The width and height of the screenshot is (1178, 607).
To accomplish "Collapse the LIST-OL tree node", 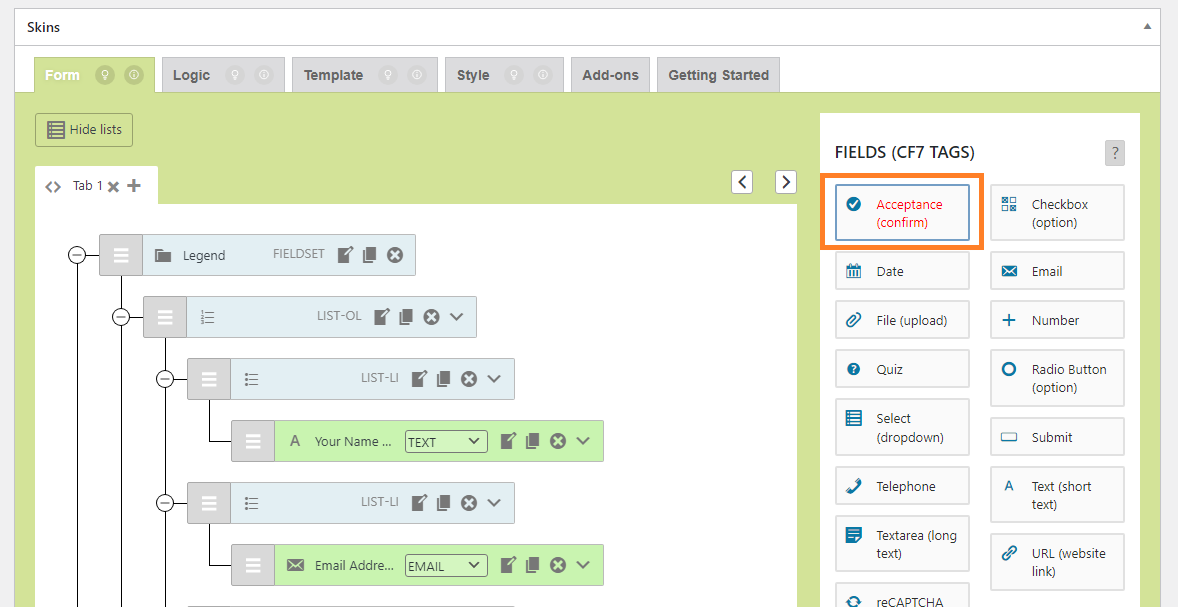I will tap(121, 317).
